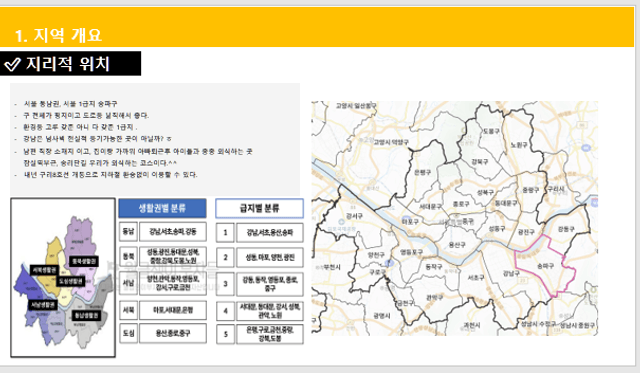Click the '관악구' label on large map
640x373 pixels.
click(x=434, y=297)
